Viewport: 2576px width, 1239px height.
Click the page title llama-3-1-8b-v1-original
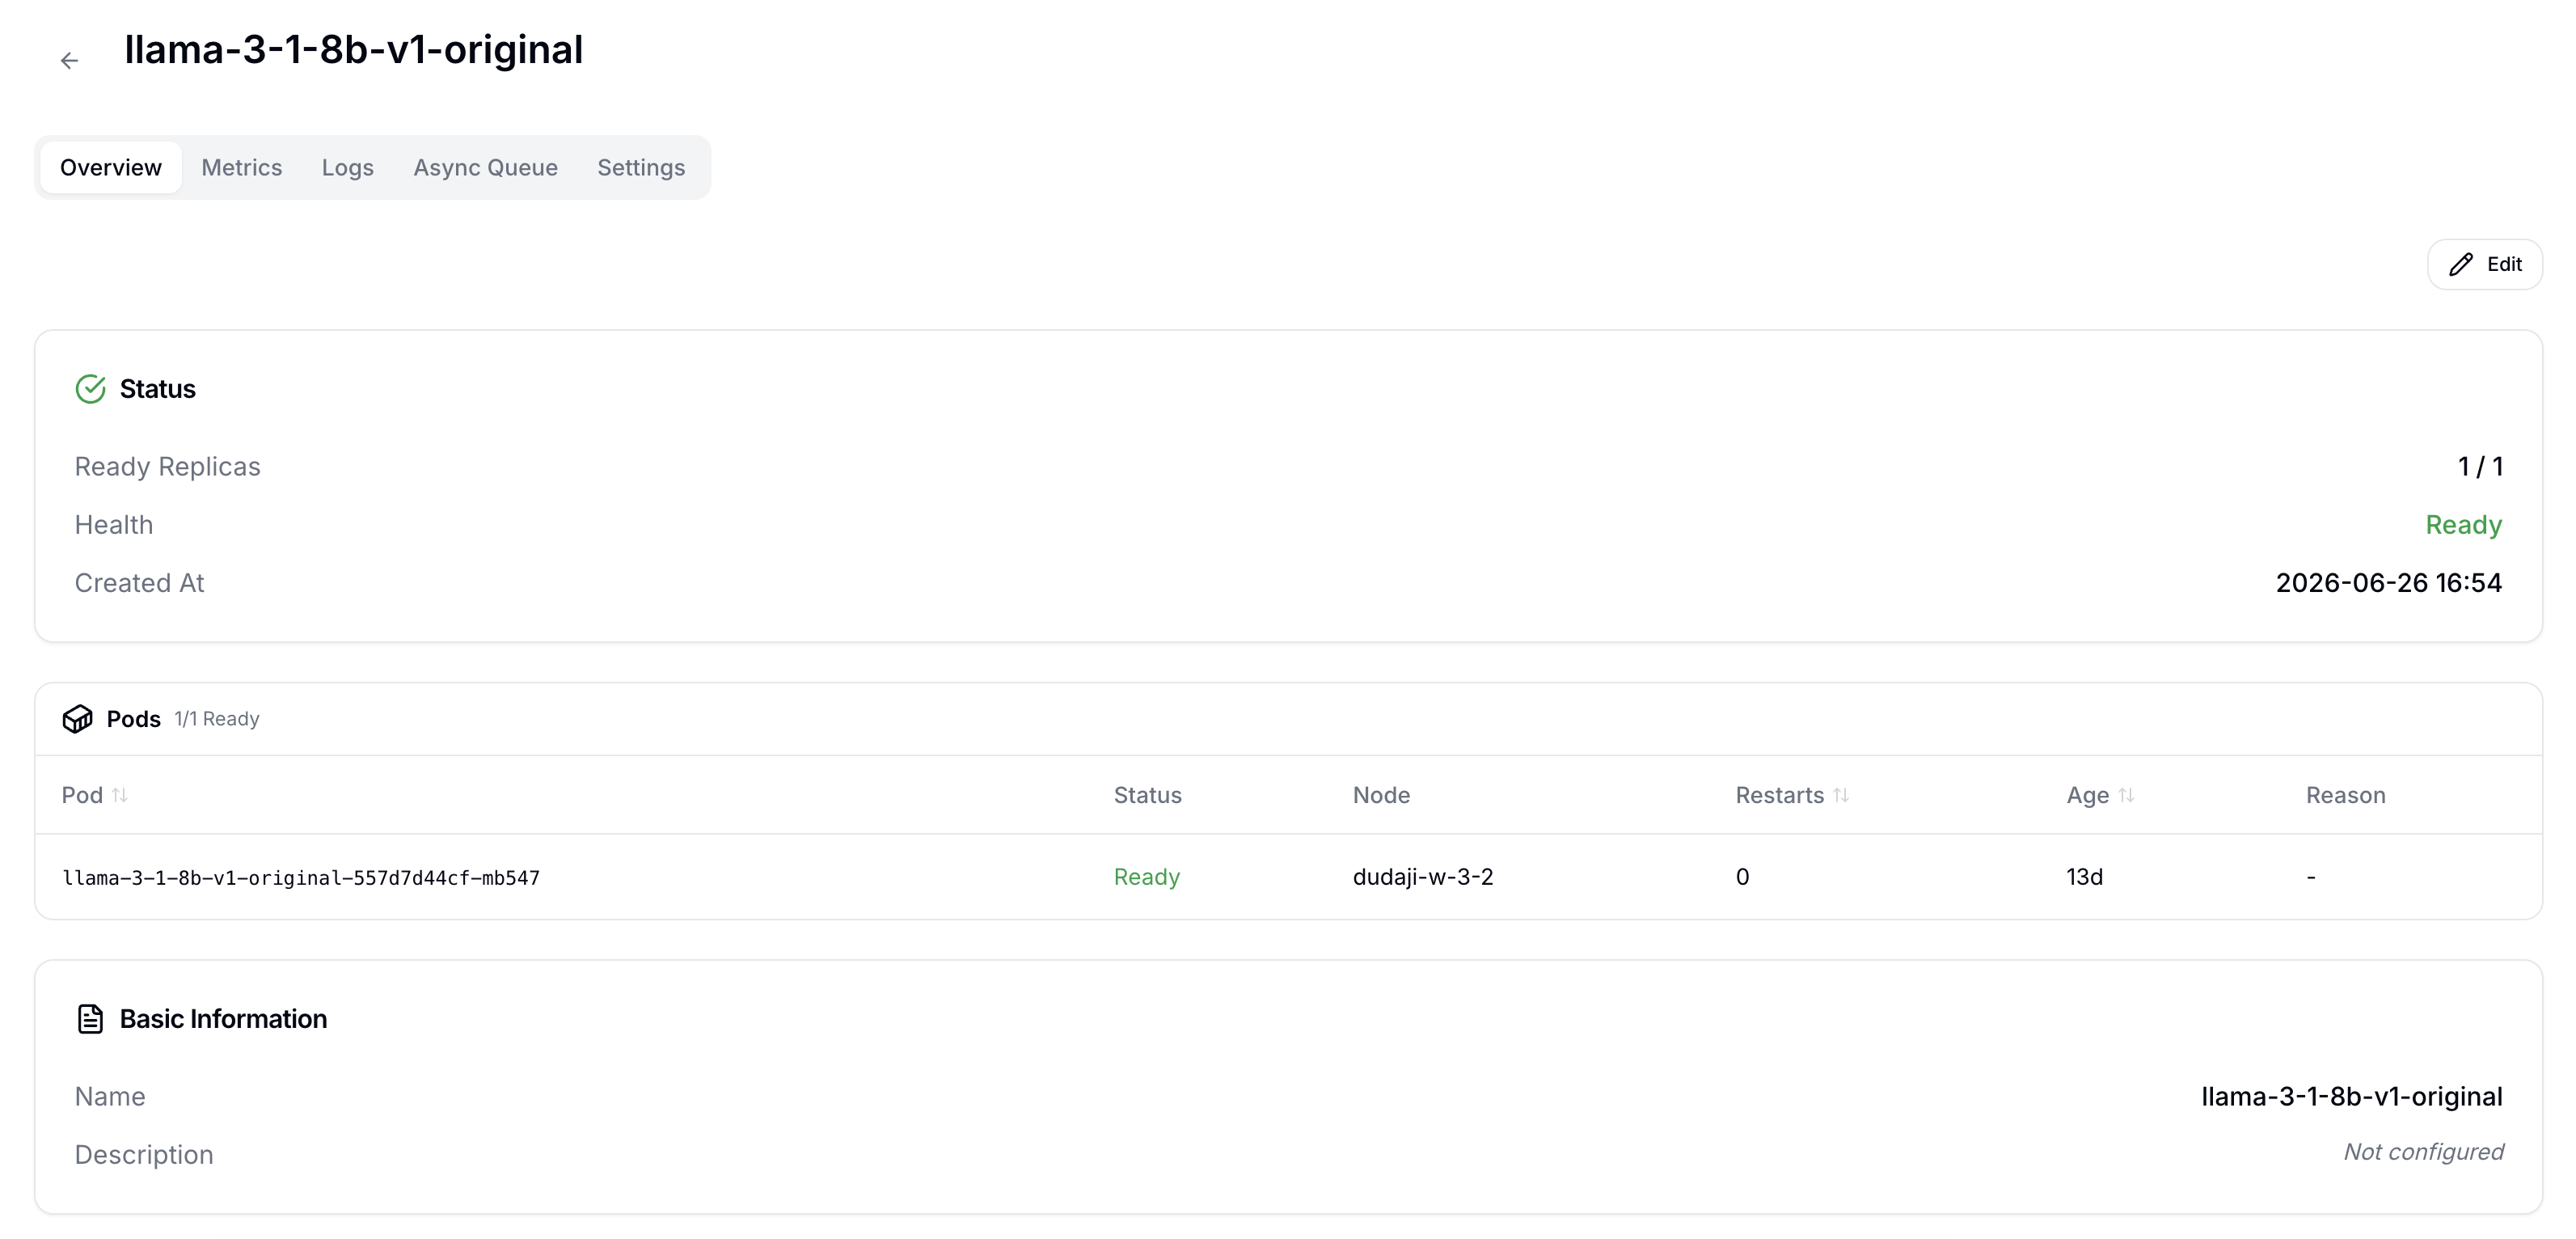point(354,50)
